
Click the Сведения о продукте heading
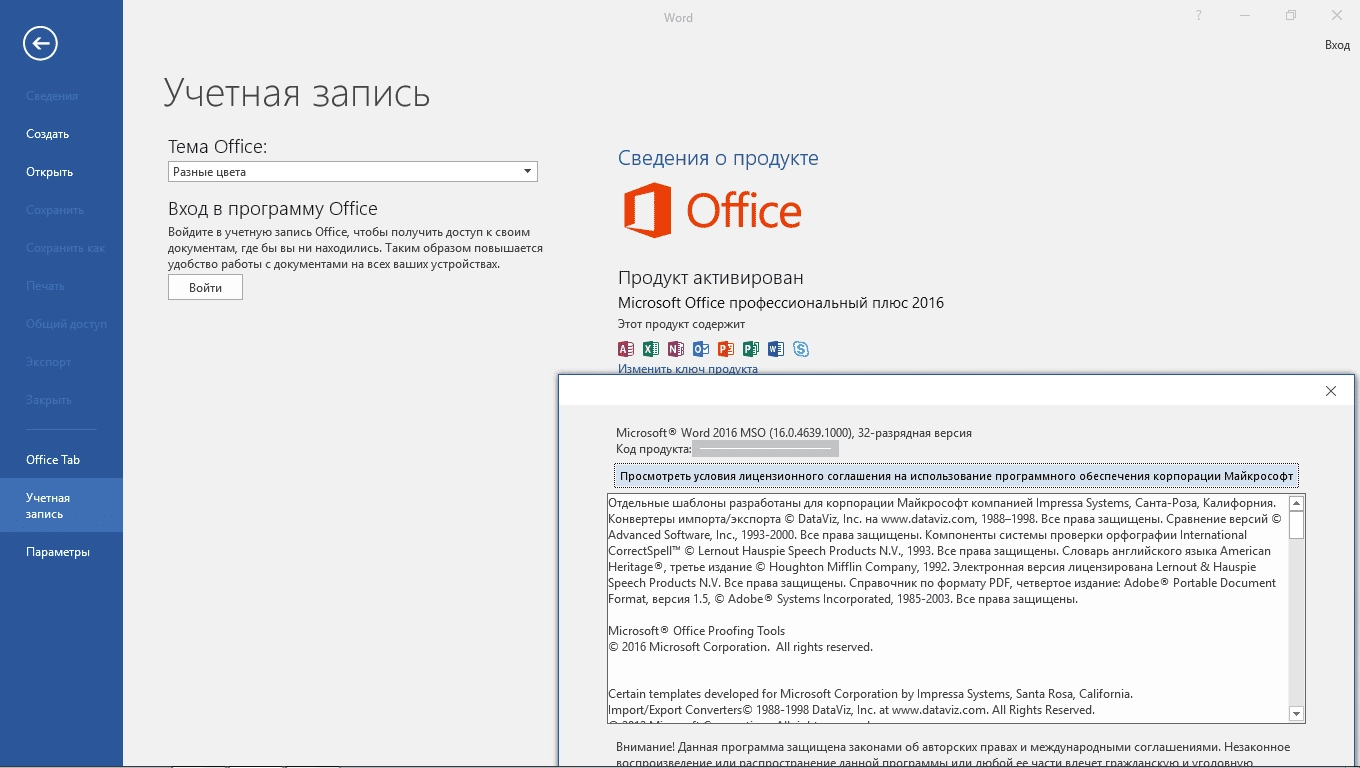coord(718,158)
